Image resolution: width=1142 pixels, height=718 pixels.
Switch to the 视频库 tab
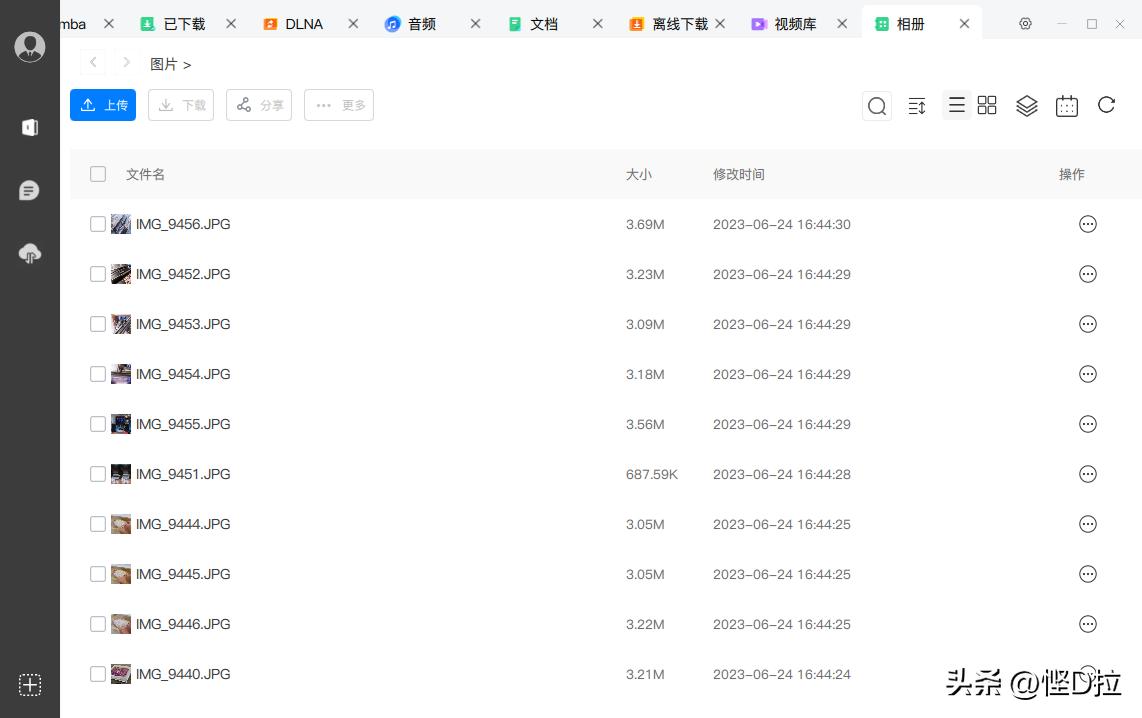pyautogui.click(x=794, y=23)
